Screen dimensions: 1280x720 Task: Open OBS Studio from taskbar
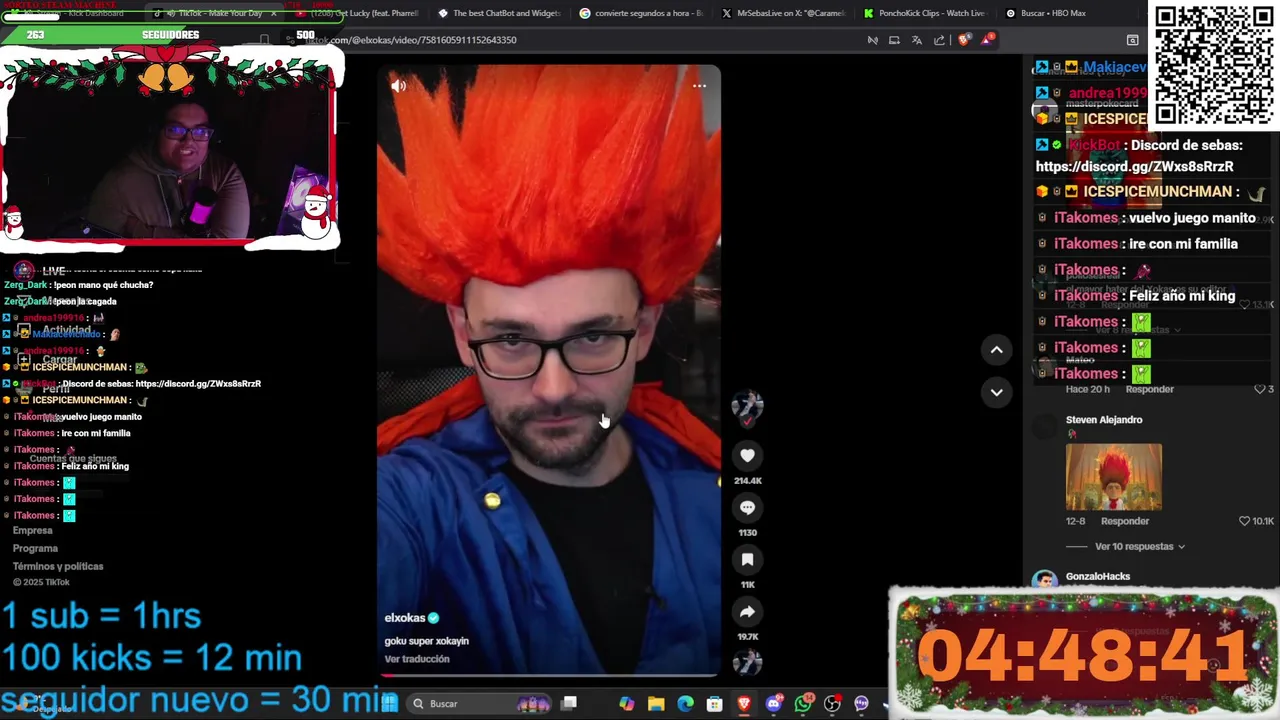point(832,704)
